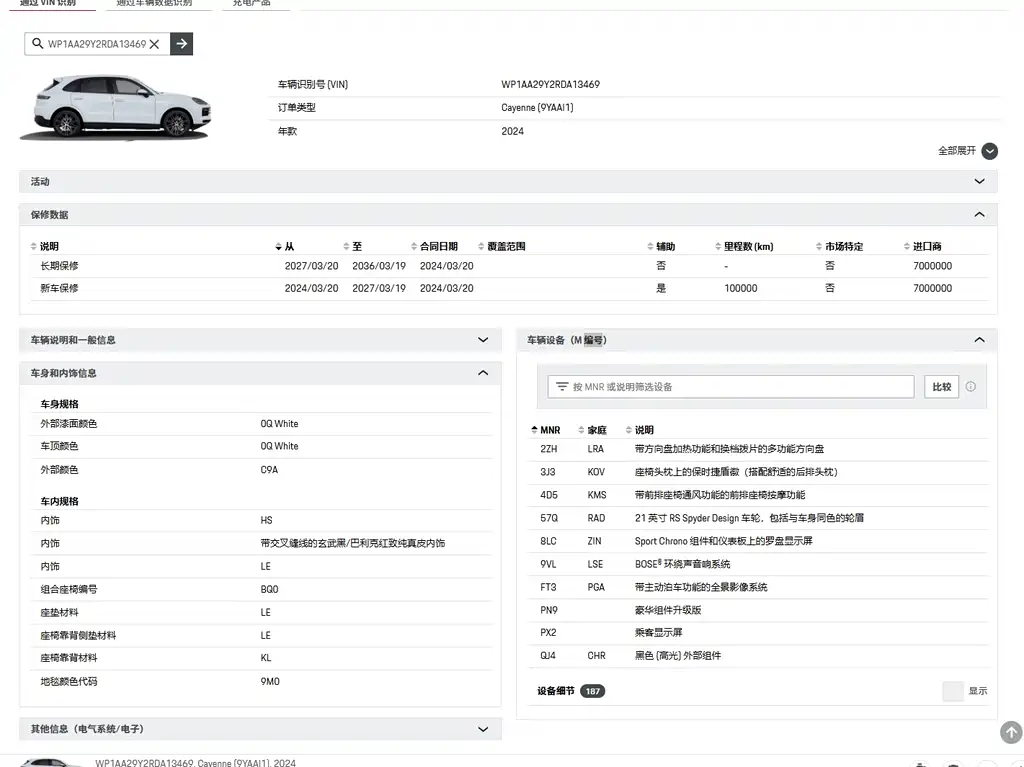Expand 车辆说明和一般信息 section
The width and height of the screenshot is (1024, 767).
[x=261, y=340]
